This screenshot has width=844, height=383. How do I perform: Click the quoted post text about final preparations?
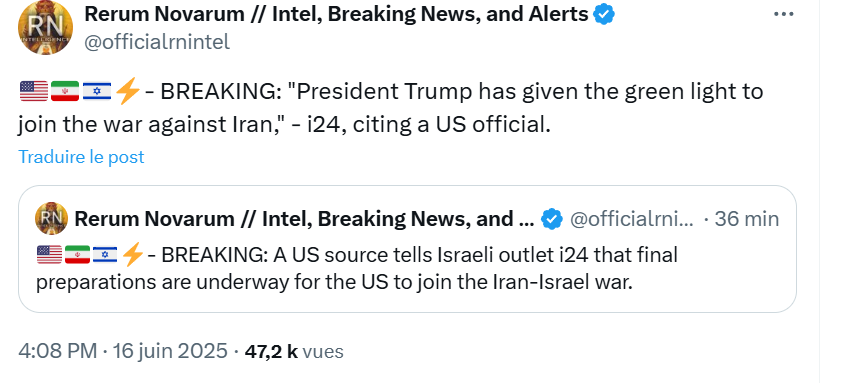pos(357,268)
